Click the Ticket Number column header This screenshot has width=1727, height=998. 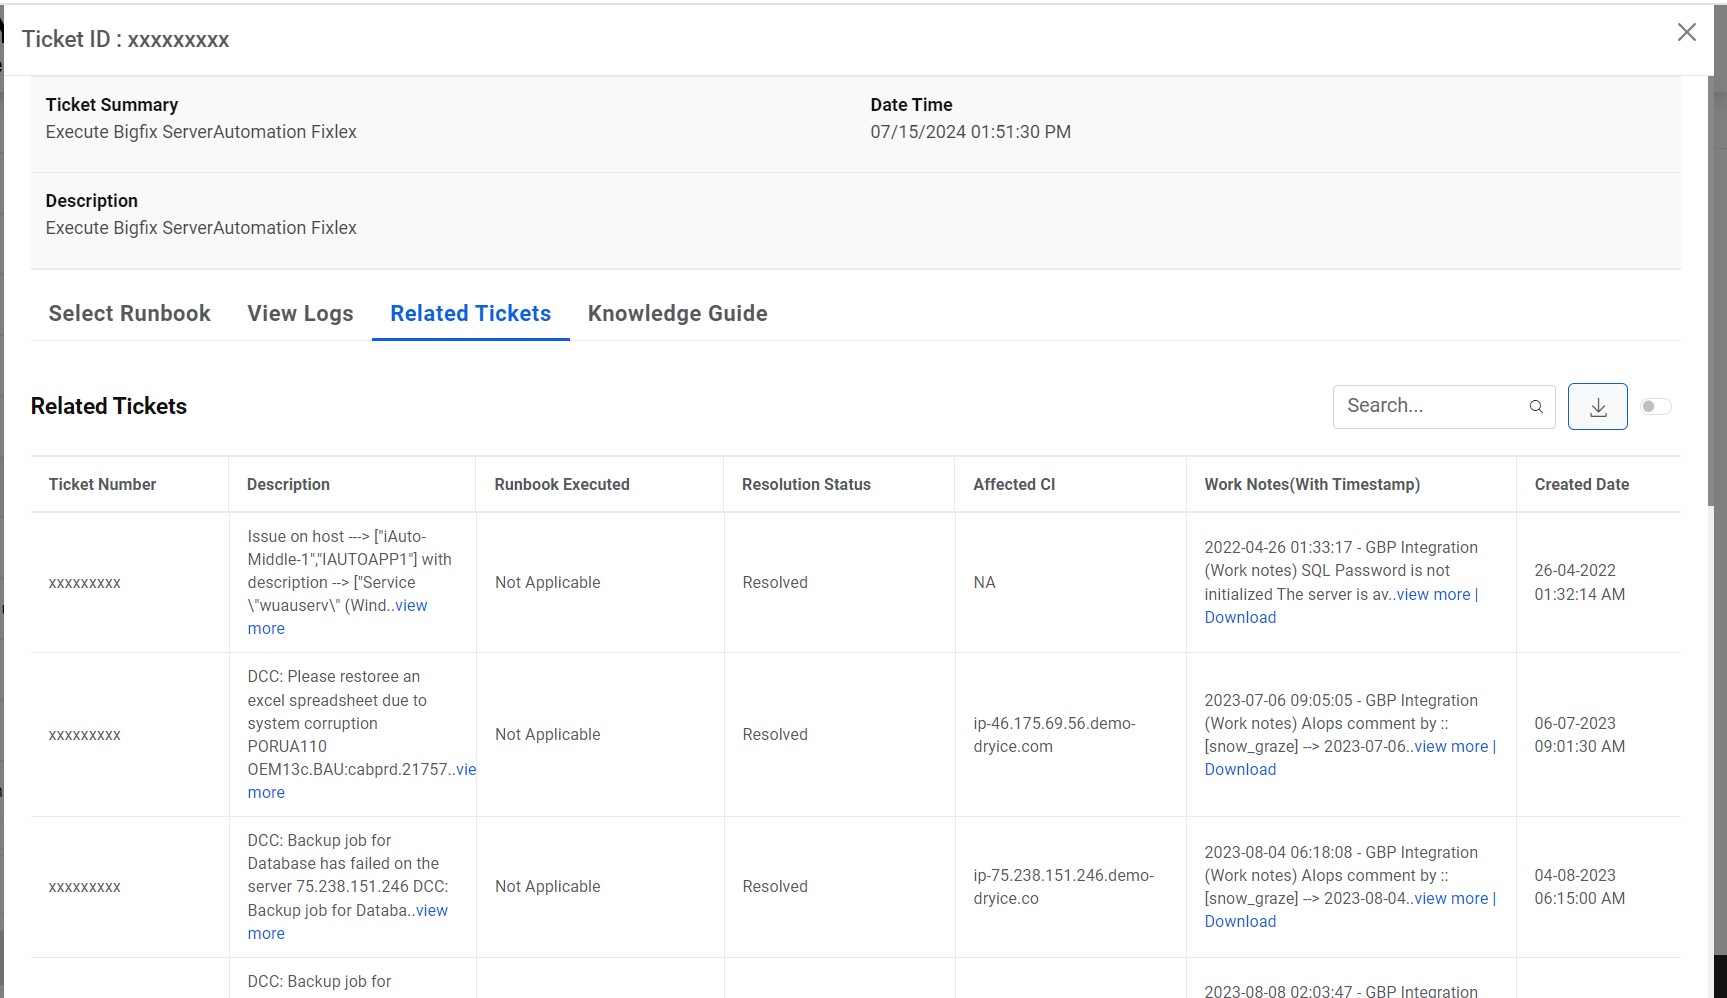pyautogui.click(x=102, y=485)
